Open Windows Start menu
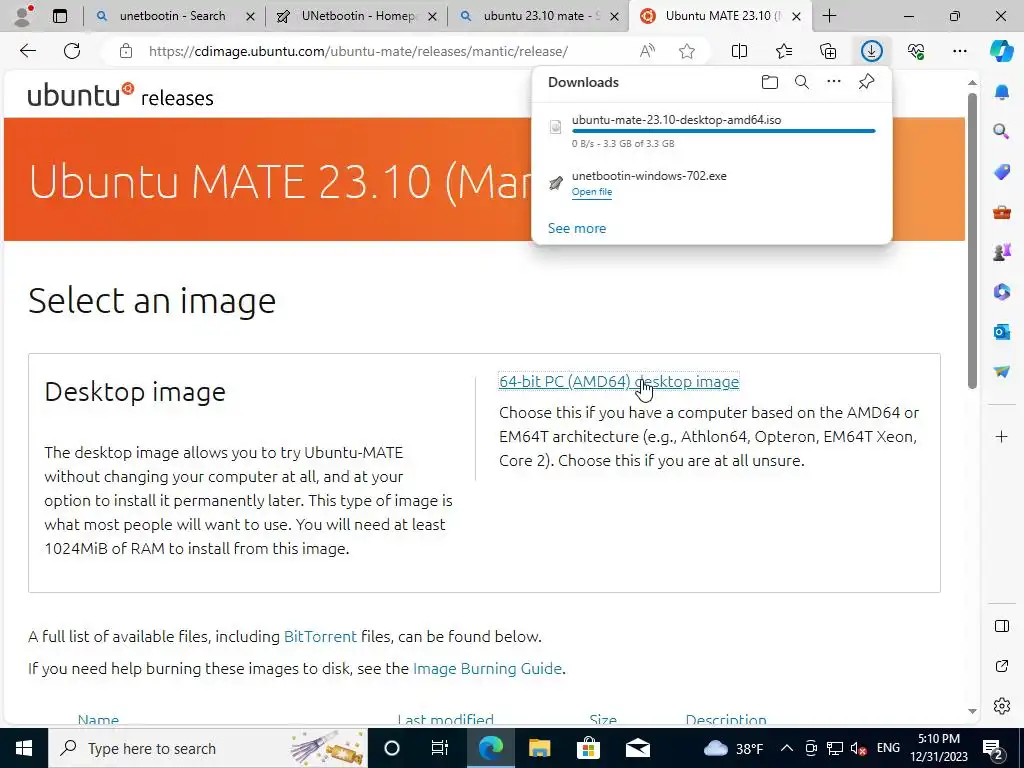Screen dimensions: 1024x768 24,748
